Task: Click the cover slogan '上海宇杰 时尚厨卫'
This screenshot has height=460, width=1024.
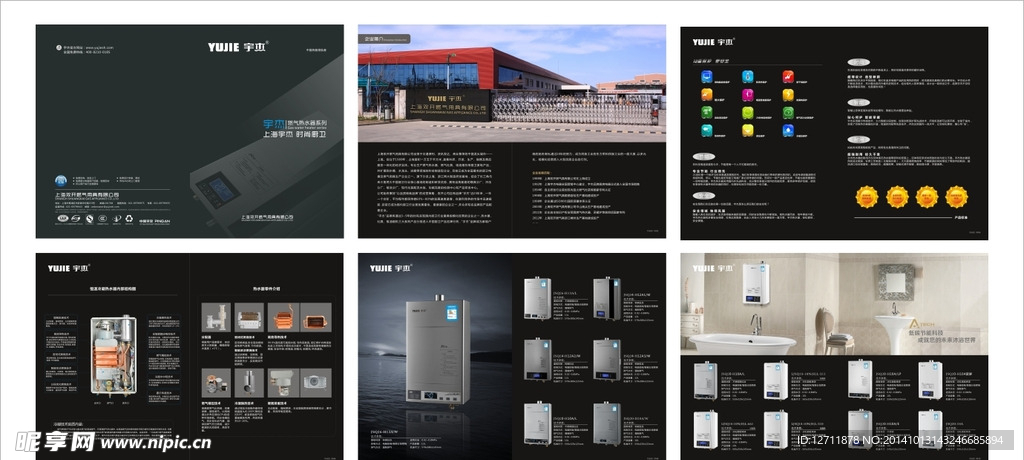Action: coord(295,134)
